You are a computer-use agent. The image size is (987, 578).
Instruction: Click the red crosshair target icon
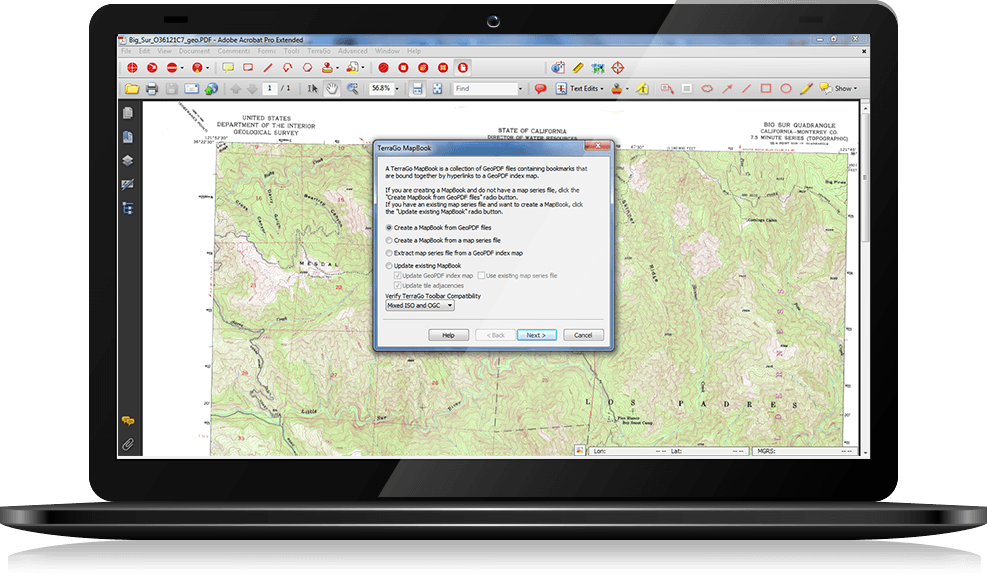pyautogui.click(x=619, y=68)
